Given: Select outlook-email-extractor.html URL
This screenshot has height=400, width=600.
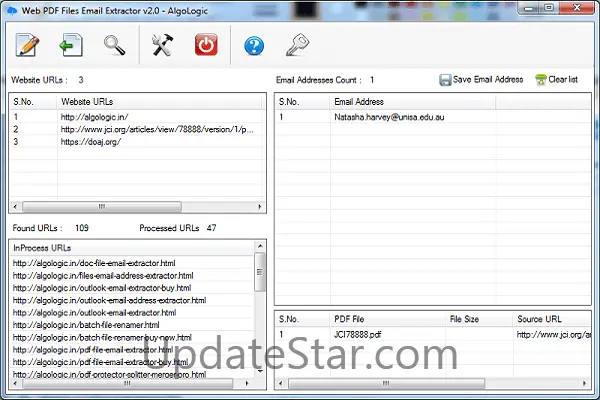Looking at the screenshot, I should 94,313.
